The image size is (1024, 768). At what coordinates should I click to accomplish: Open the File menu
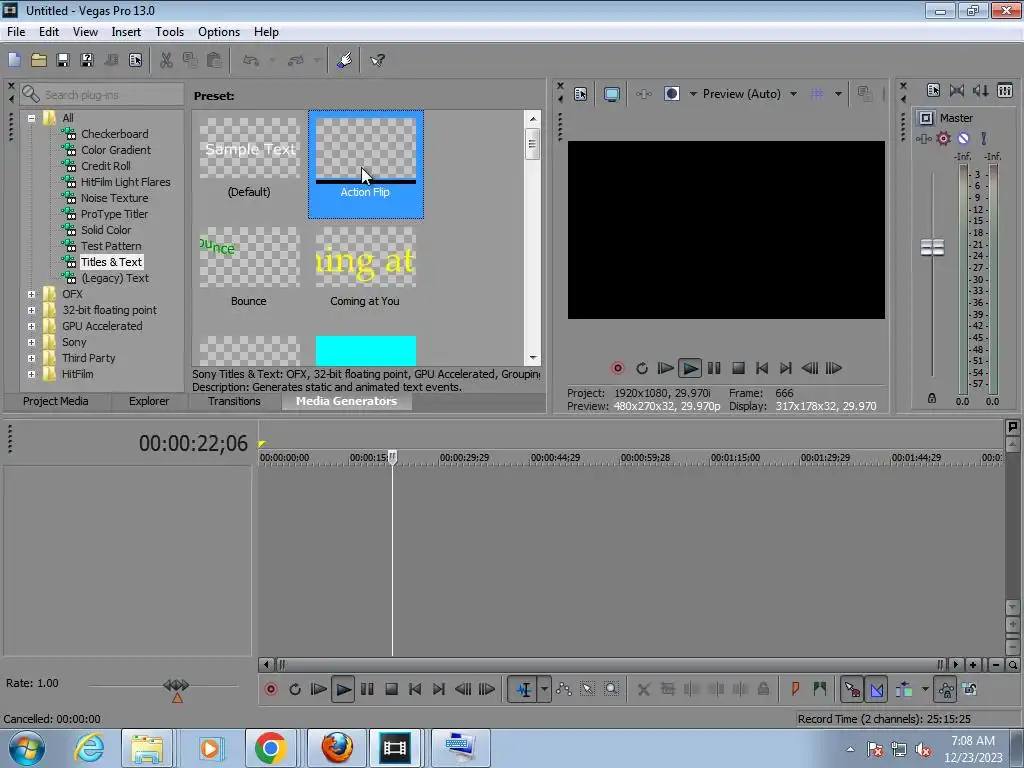pyautogui.click(x=16, y=32)
